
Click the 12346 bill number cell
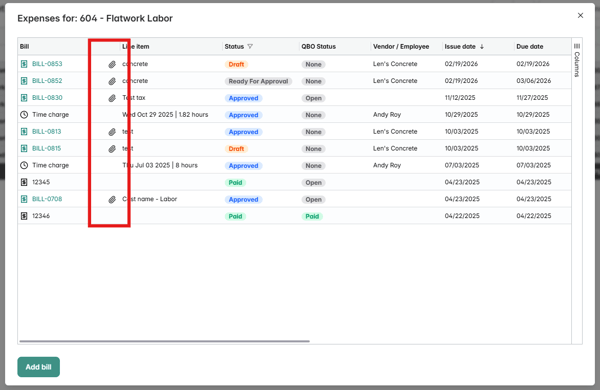coord(41,216)
